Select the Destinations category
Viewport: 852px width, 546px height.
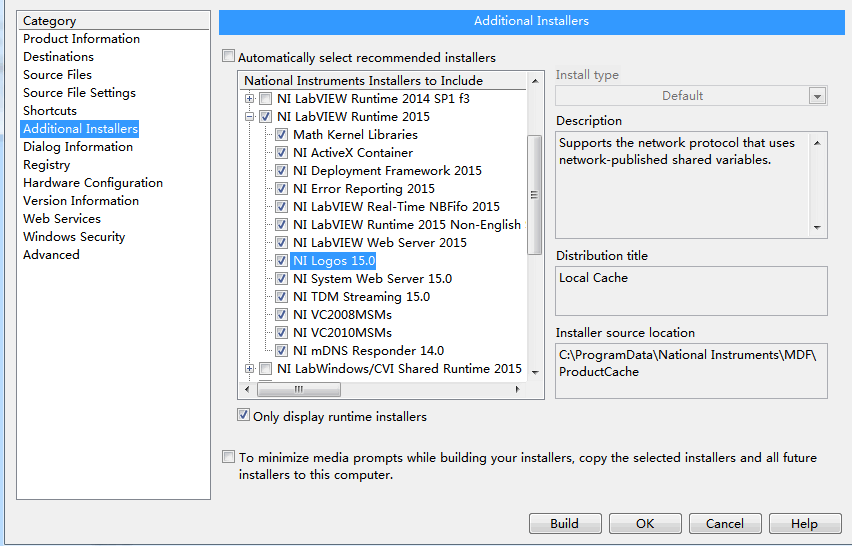(x=58, y=57)
